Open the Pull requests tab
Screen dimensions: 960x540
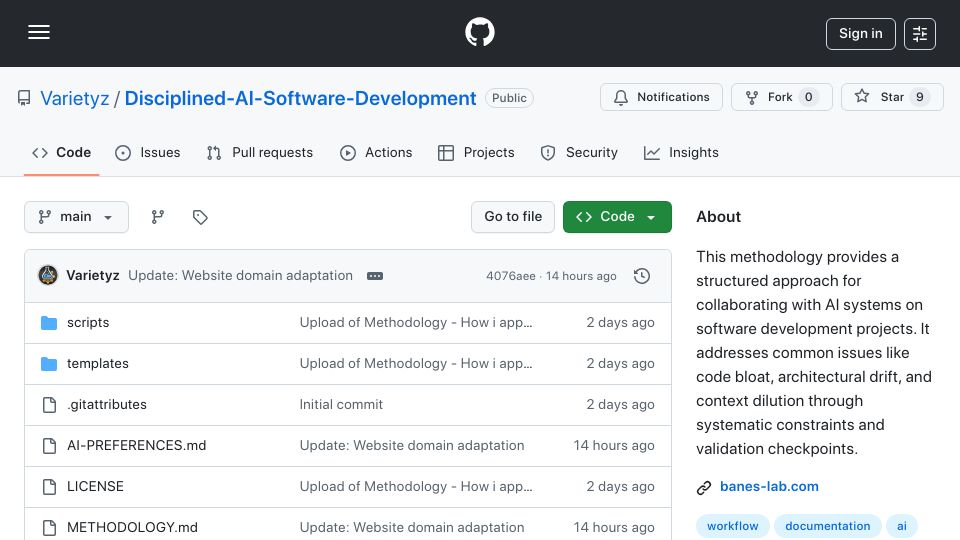[260, 152]
